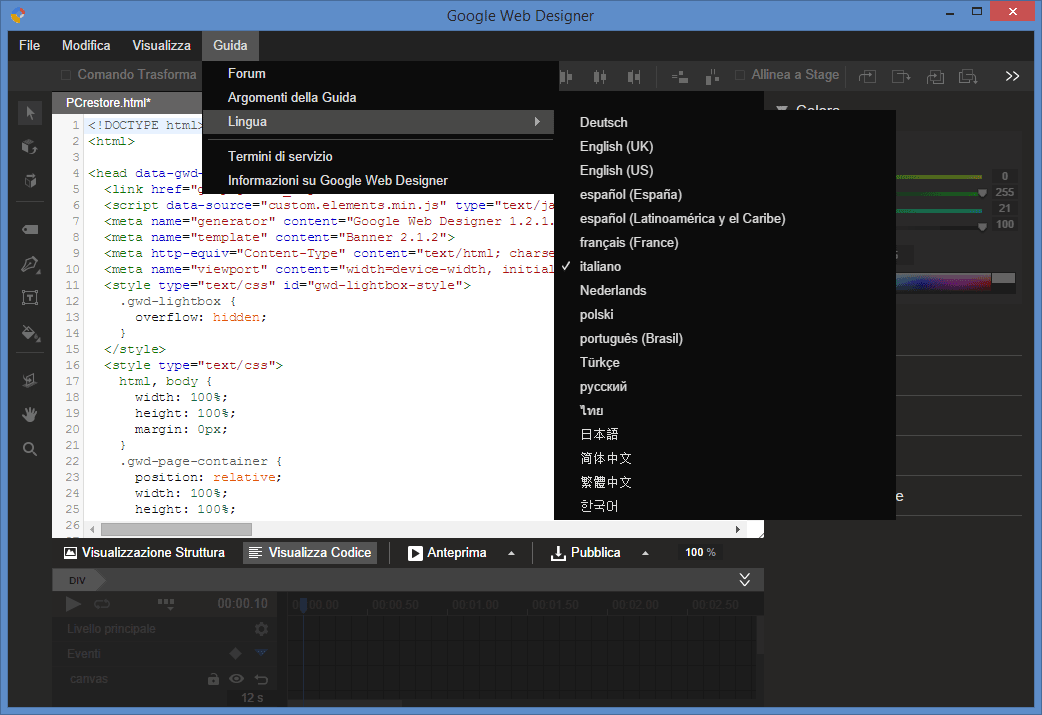This screenshot has height=715, width=1042.
Task: Click the bring to front arrange icon
Action: click(935, 77)
